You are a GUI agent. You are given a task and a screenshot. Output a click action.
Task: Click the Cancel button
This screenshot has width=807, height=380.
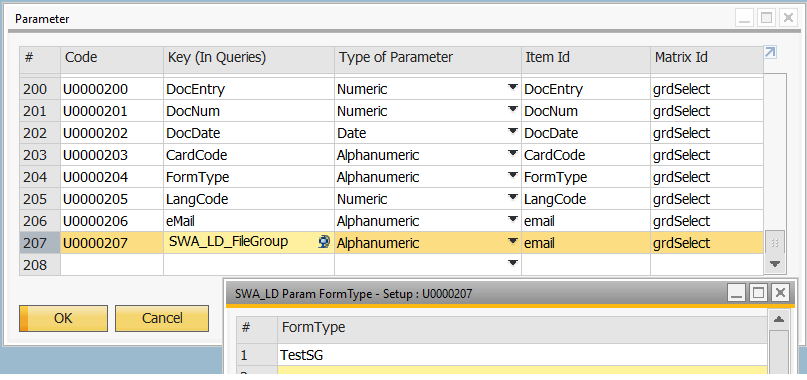(162, 318)
